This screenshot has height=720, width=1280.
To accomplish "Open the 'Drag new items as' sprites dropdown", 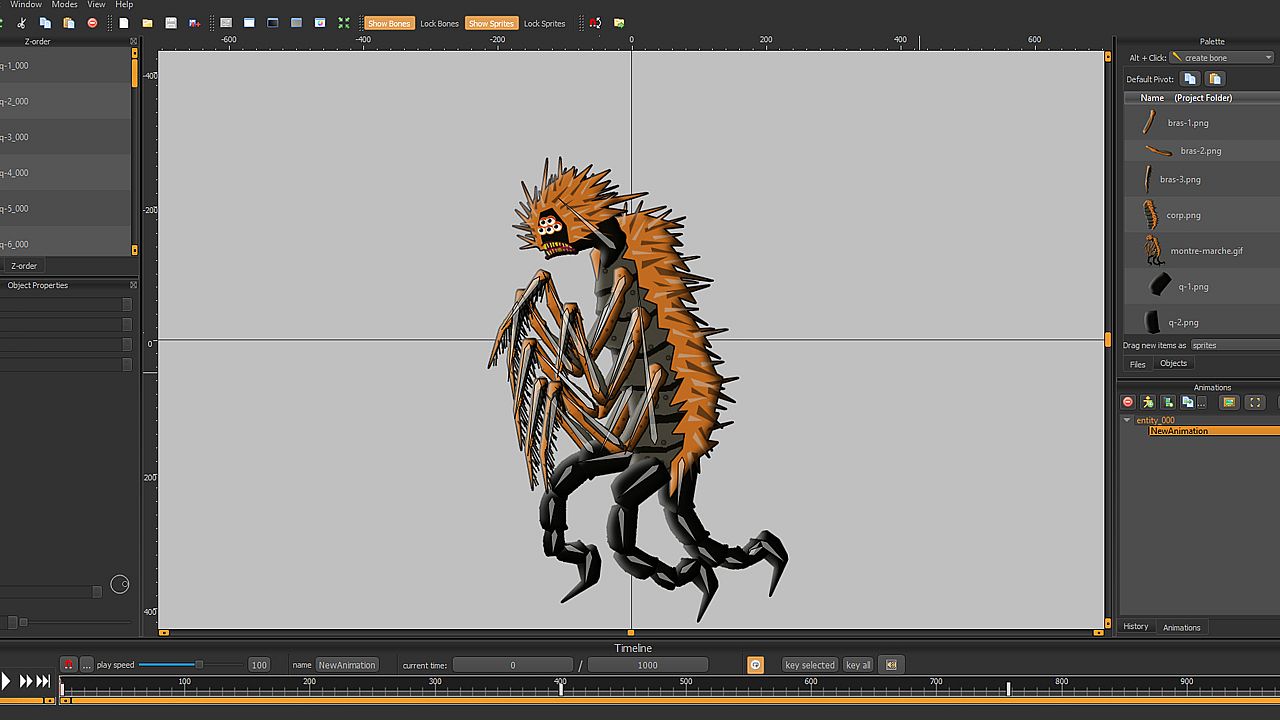I will tap(1234, 345).
